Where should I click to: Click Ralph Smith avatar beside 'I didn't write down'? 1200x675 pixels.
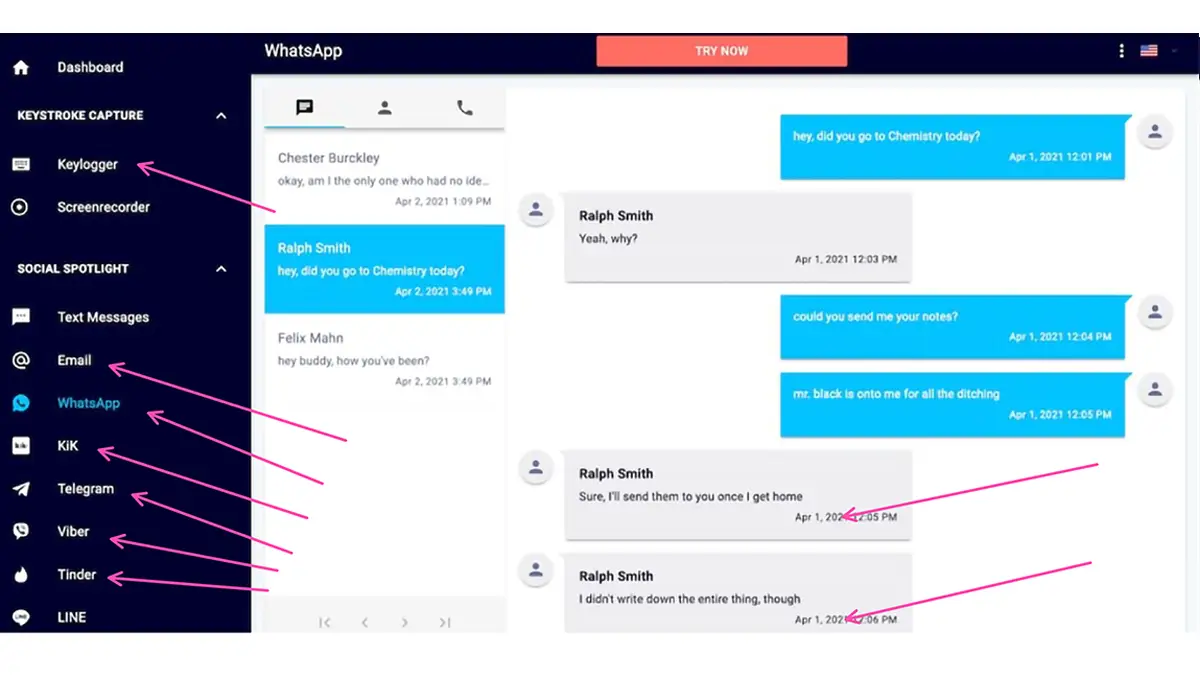(536, 571)
